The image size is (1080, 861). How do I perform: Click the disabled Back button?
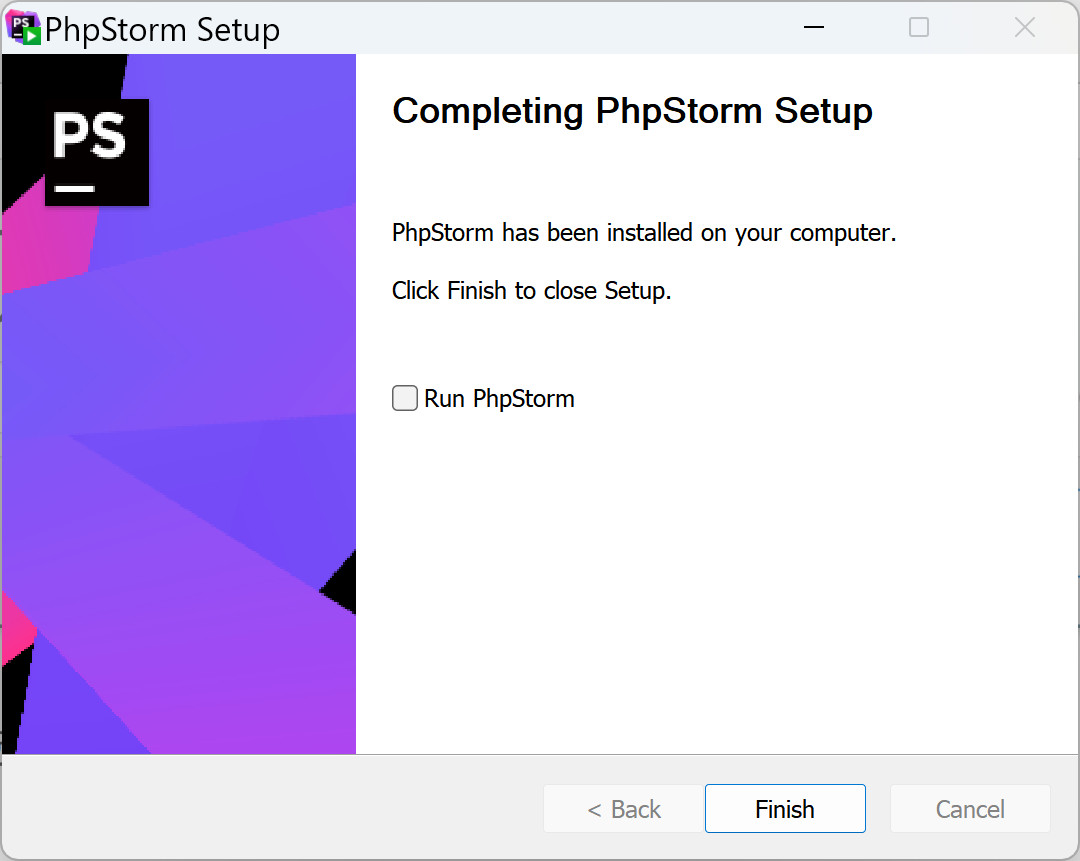coord(623,809)
